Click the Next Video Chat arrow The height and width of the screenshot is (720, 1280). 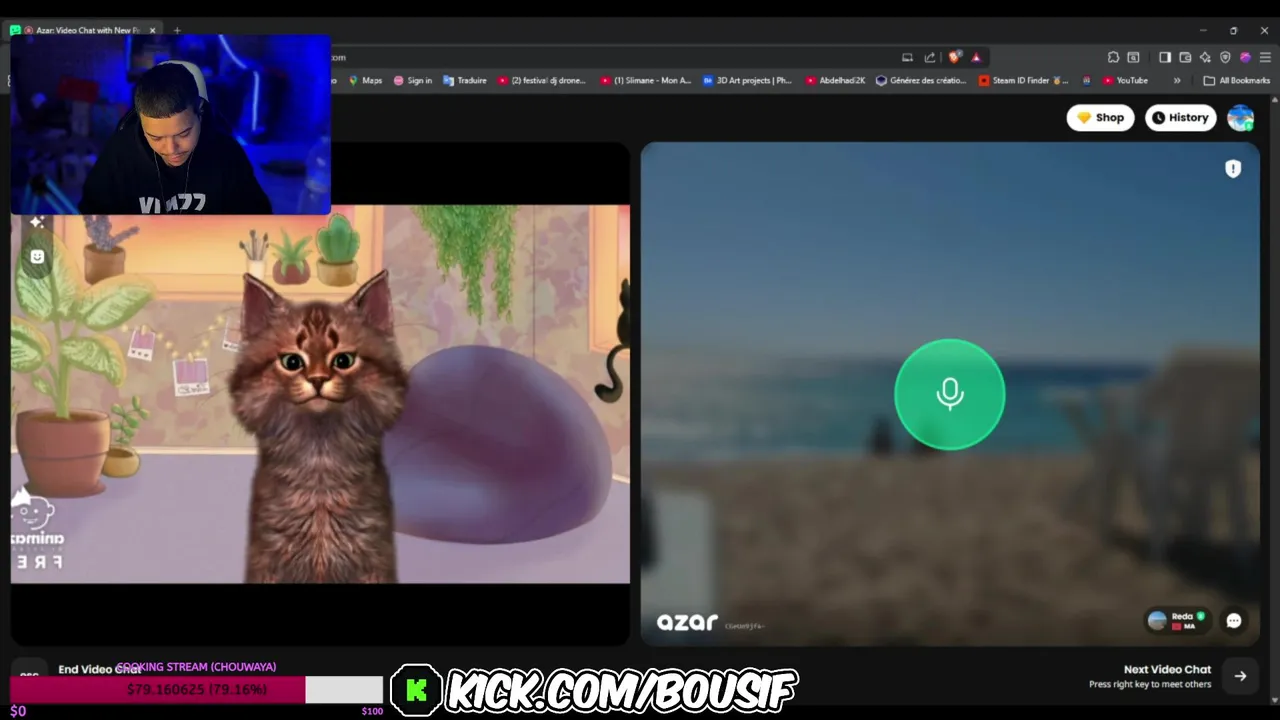[x=1240, y=676]
